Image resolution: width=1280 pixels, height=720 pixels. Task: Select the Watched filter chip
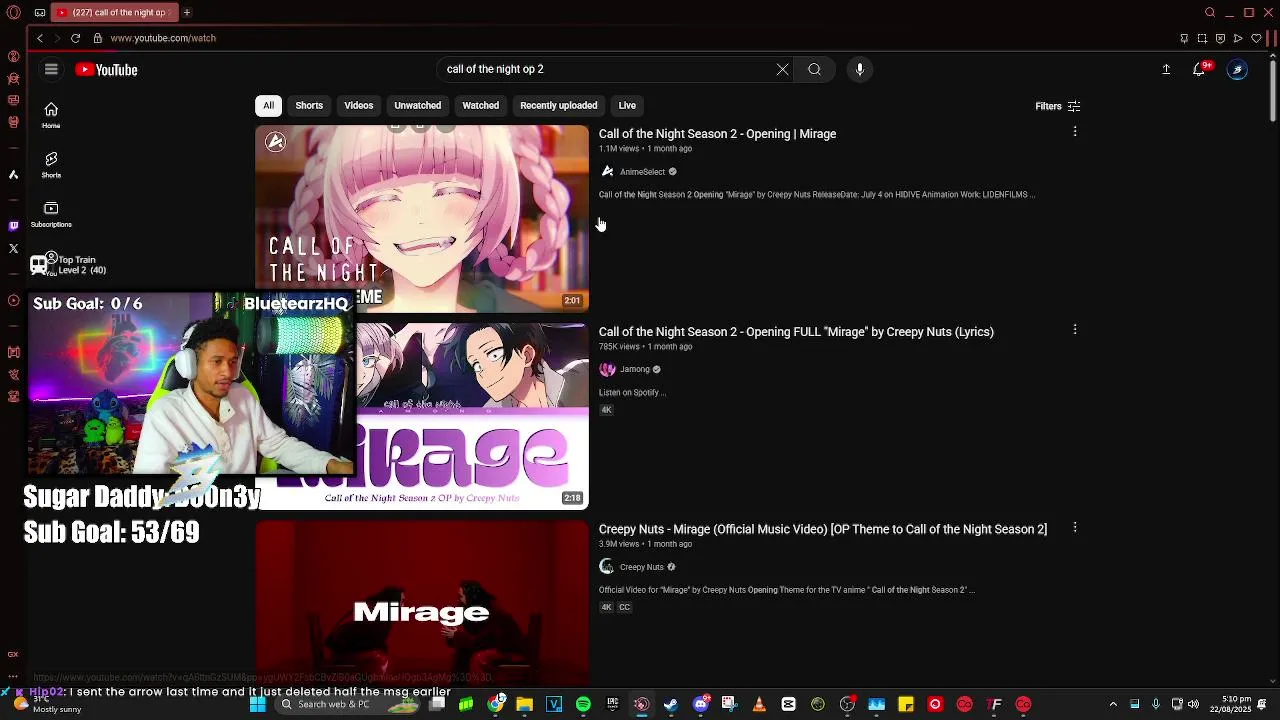(x=480, y=105)
